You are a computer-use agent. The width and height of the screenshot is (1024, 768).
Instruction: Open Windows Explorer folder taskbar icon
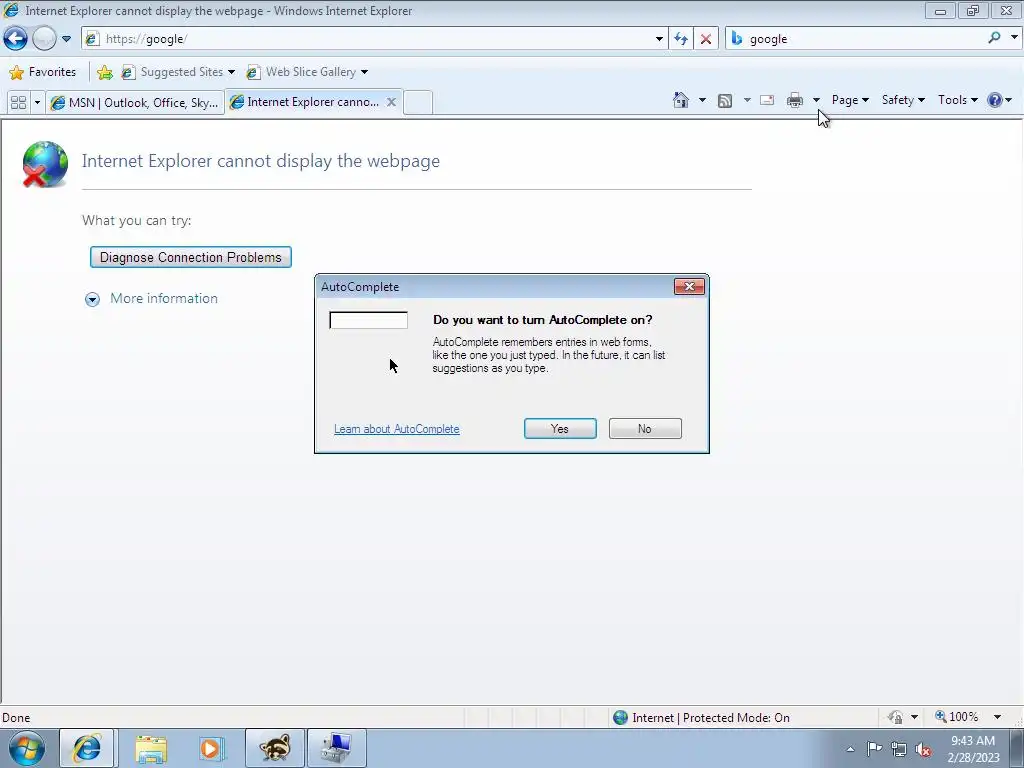pos(151,748)
